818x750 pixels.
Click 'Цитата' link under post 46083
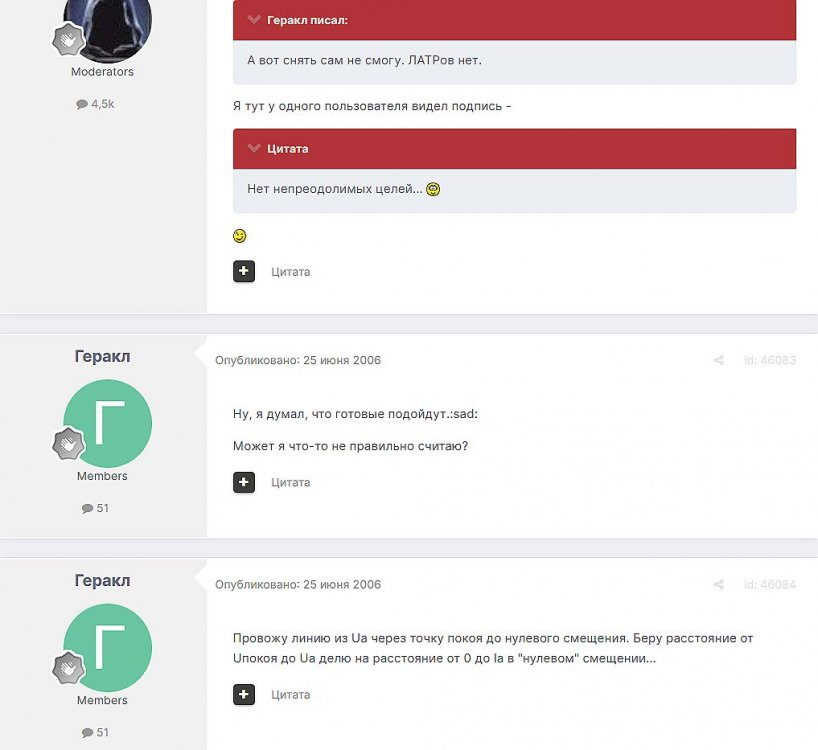[291, 482]
